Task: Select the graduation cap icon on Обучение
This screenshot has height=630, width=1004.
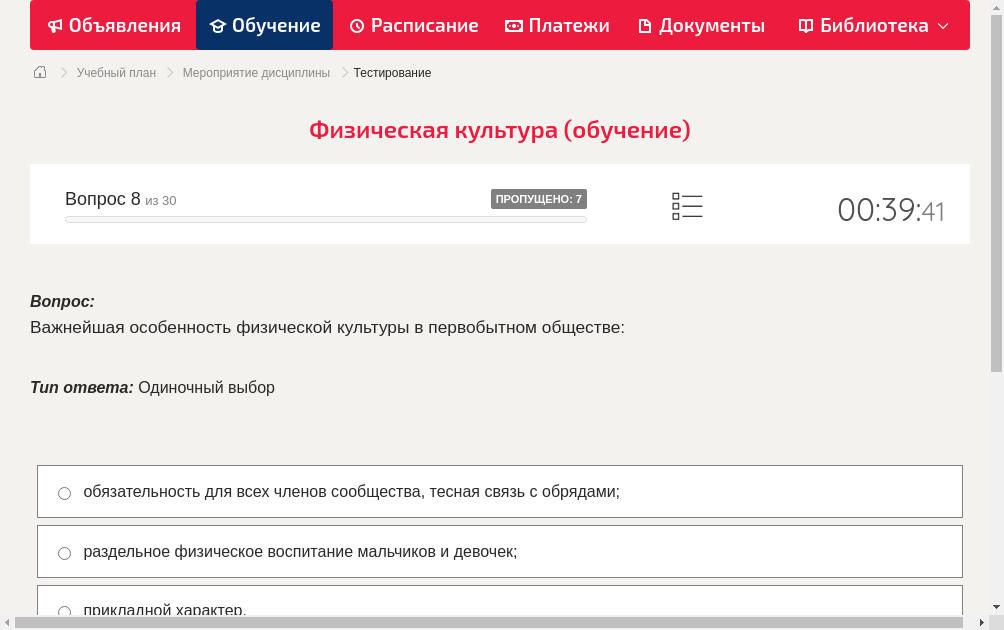Action: pos(219,25)
